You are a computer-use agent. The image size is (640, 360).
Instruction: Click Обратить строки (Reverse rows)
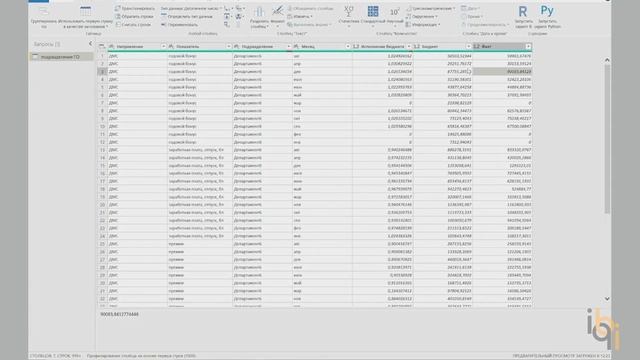click(134, 16)
